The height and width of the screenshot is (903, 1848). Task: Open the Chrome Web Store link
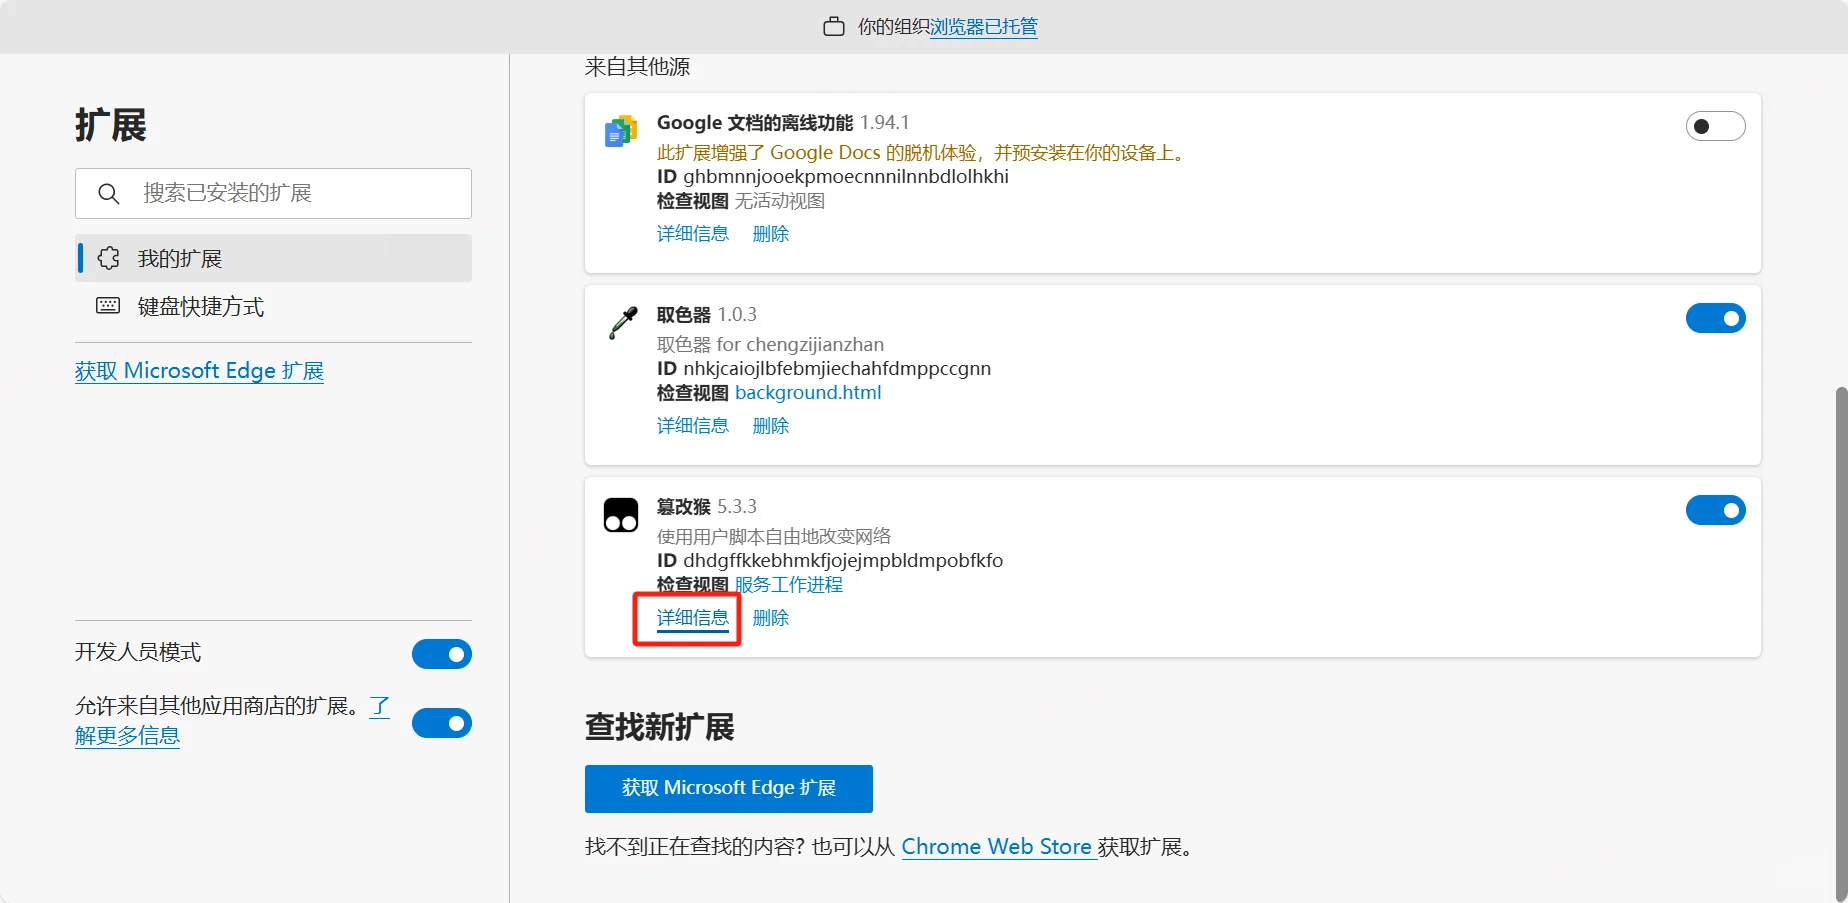(997, 846)
